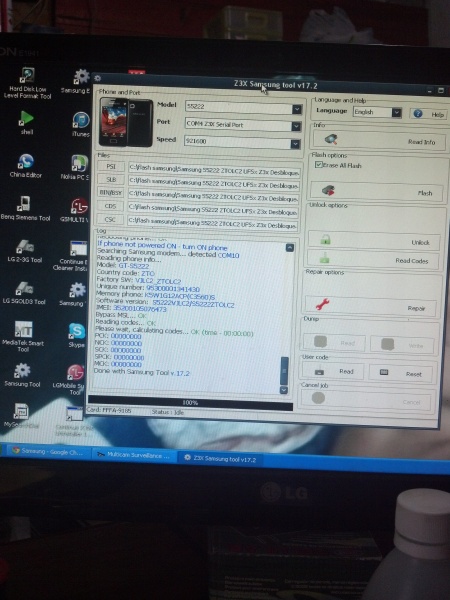Click the Cancel job button
This screenshot has height=600, width=450.
coord(366,400)
